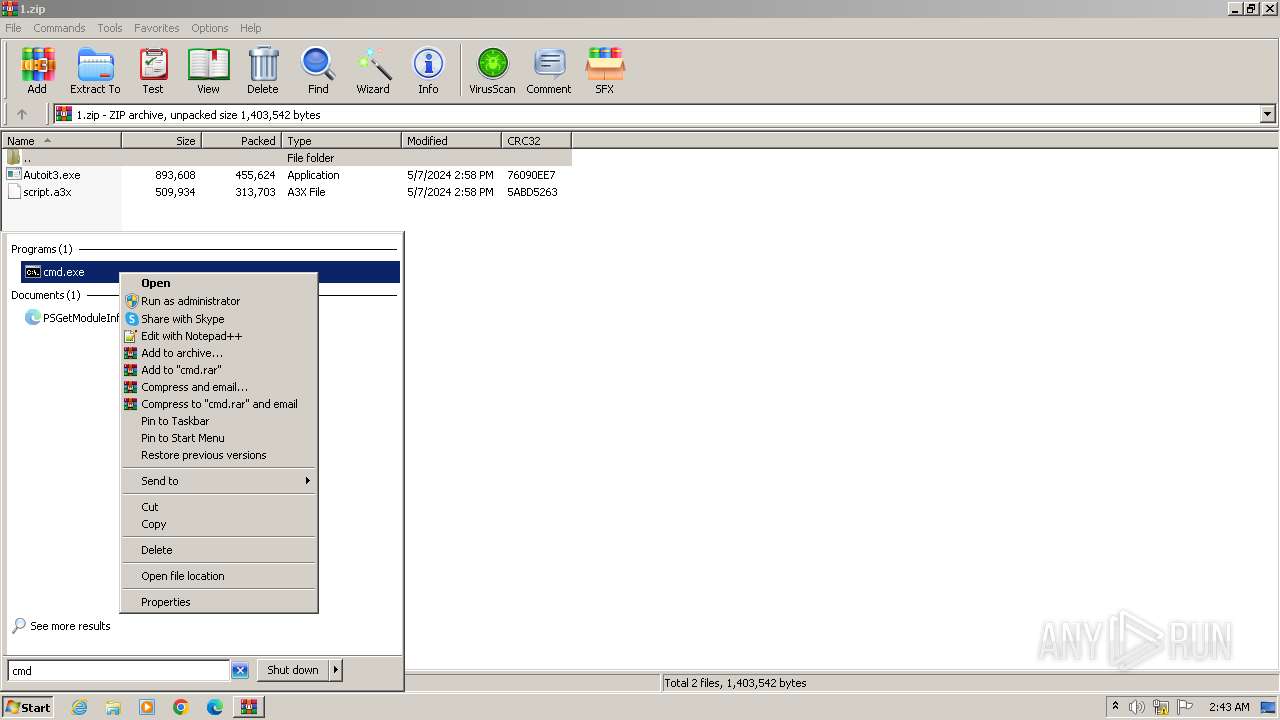
Task: Open Internet Explorer from the taskbar
Action: coord(79,707)
